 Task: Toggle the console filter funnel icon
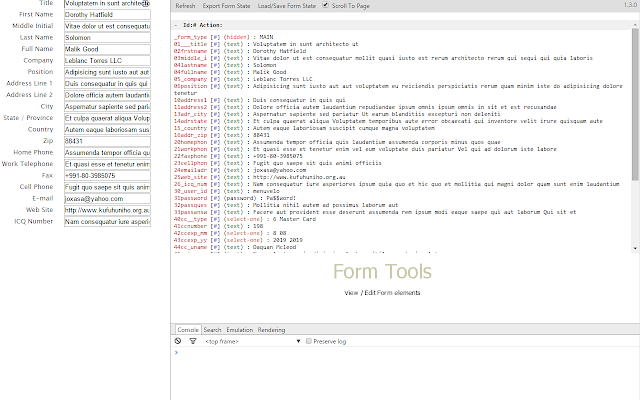(193, 341)
